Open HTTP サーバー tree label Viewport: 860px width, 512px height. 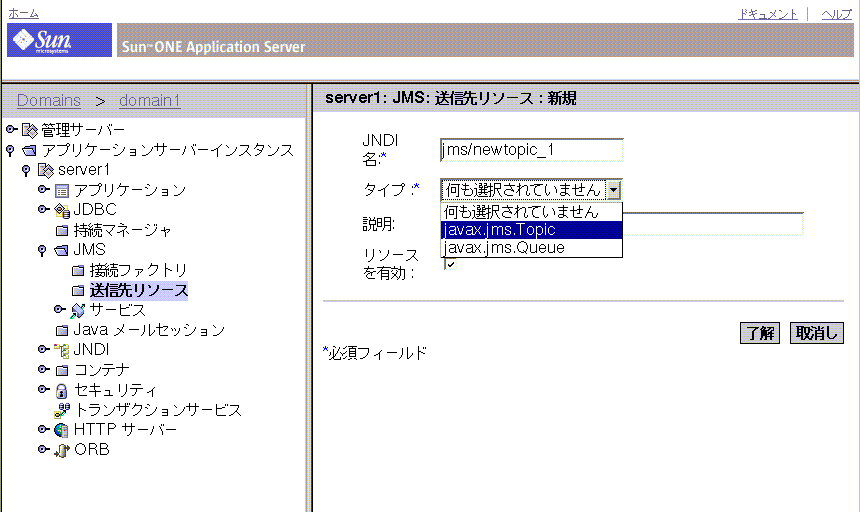125,430
